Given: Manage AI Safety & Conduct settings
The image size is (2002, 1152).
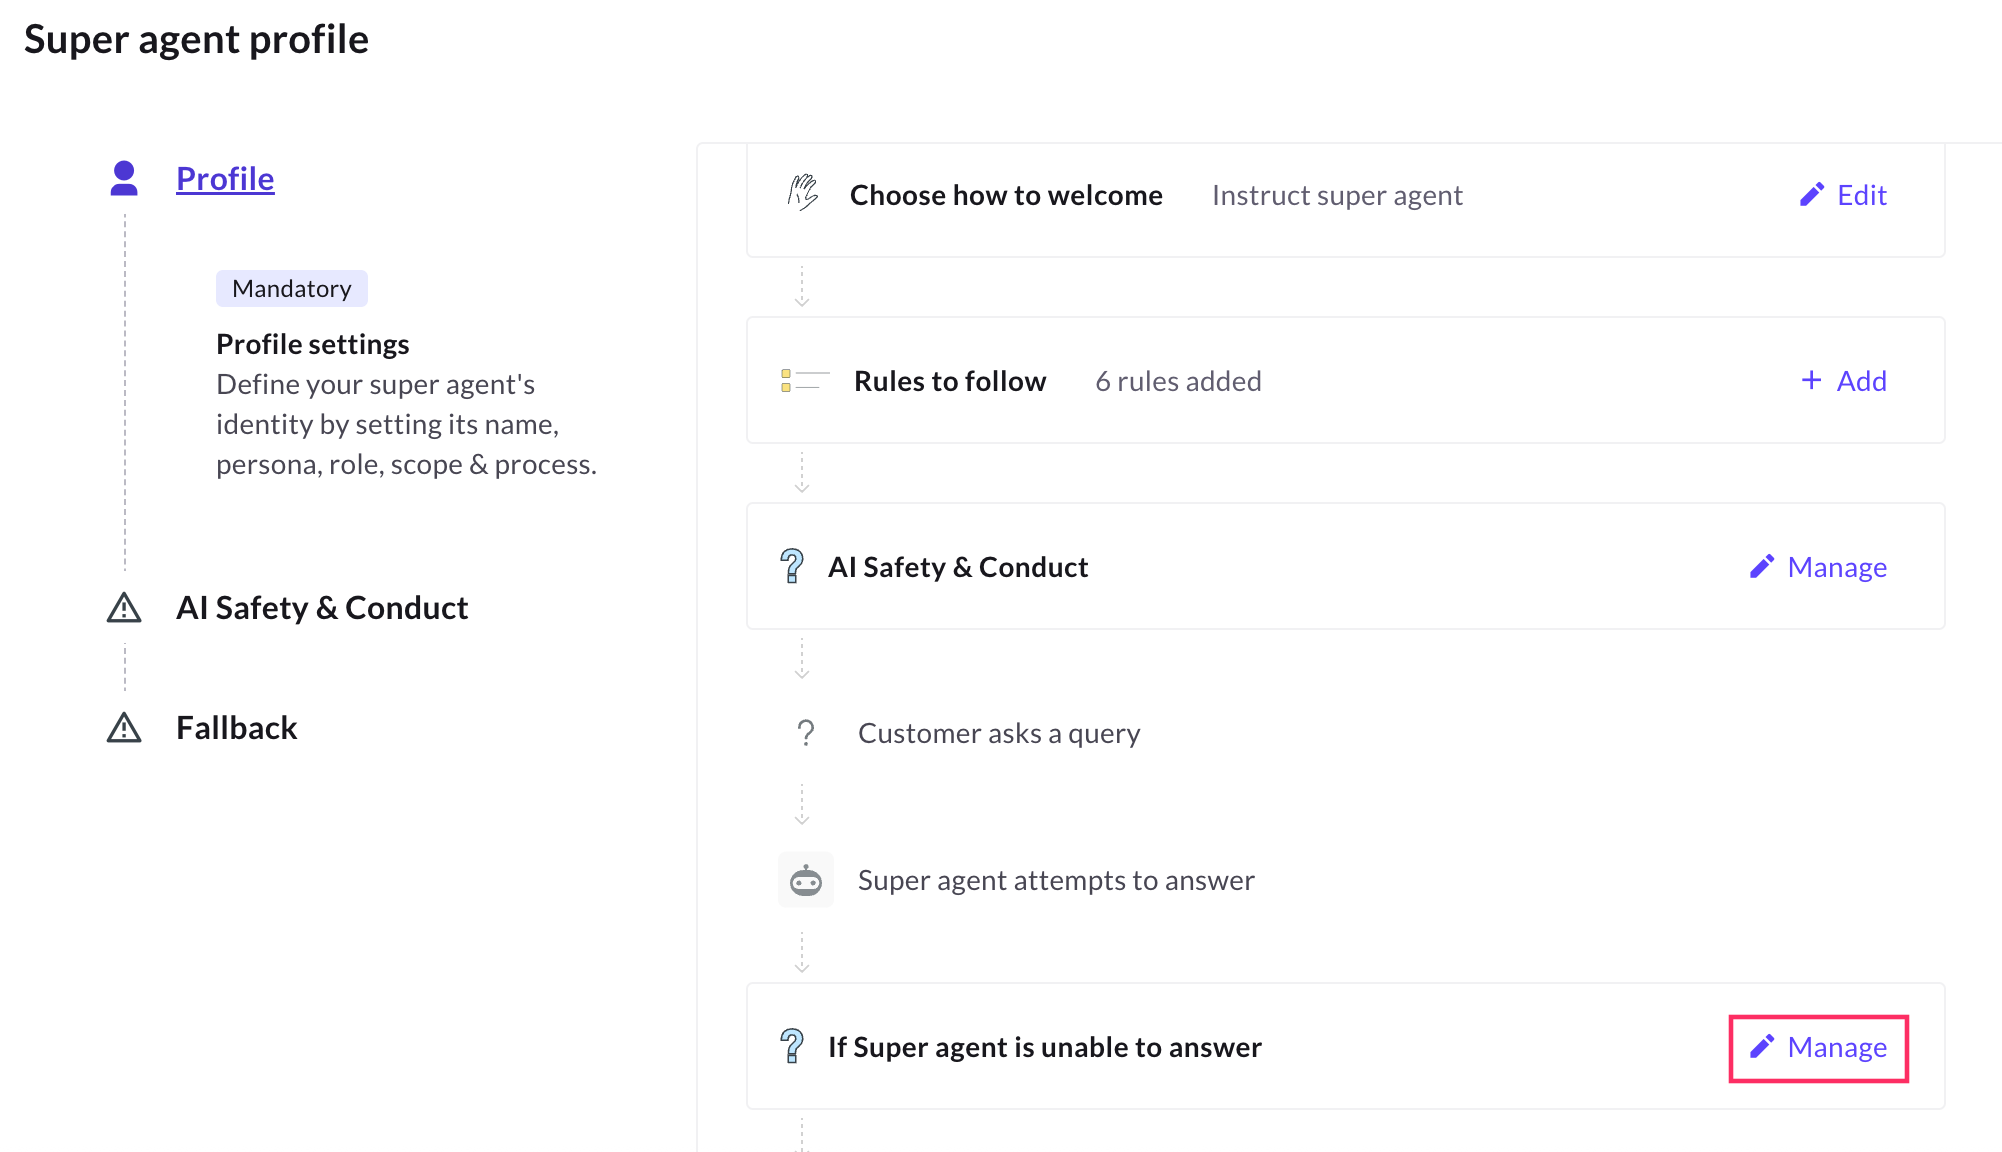Looking at the screenshot, I should 1819,567.
